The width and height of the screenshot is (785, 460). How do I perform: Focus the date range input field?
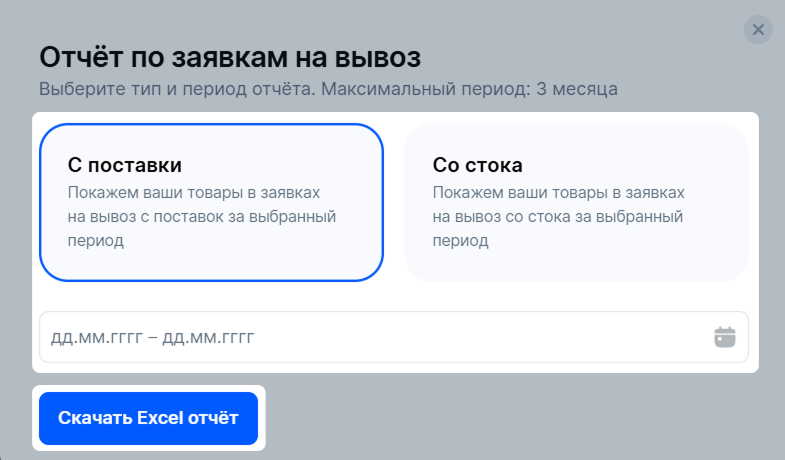coord(394,337)
